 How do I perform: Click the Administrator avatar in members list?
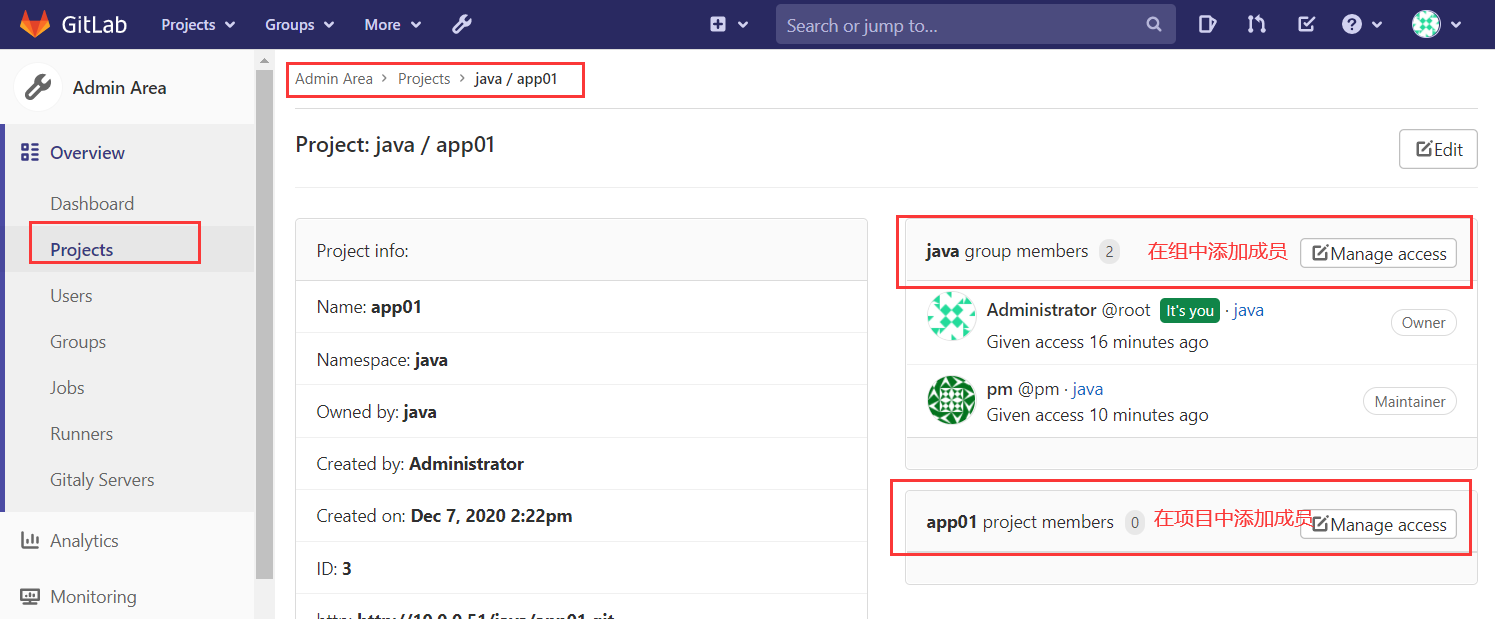tap(951, 316)
